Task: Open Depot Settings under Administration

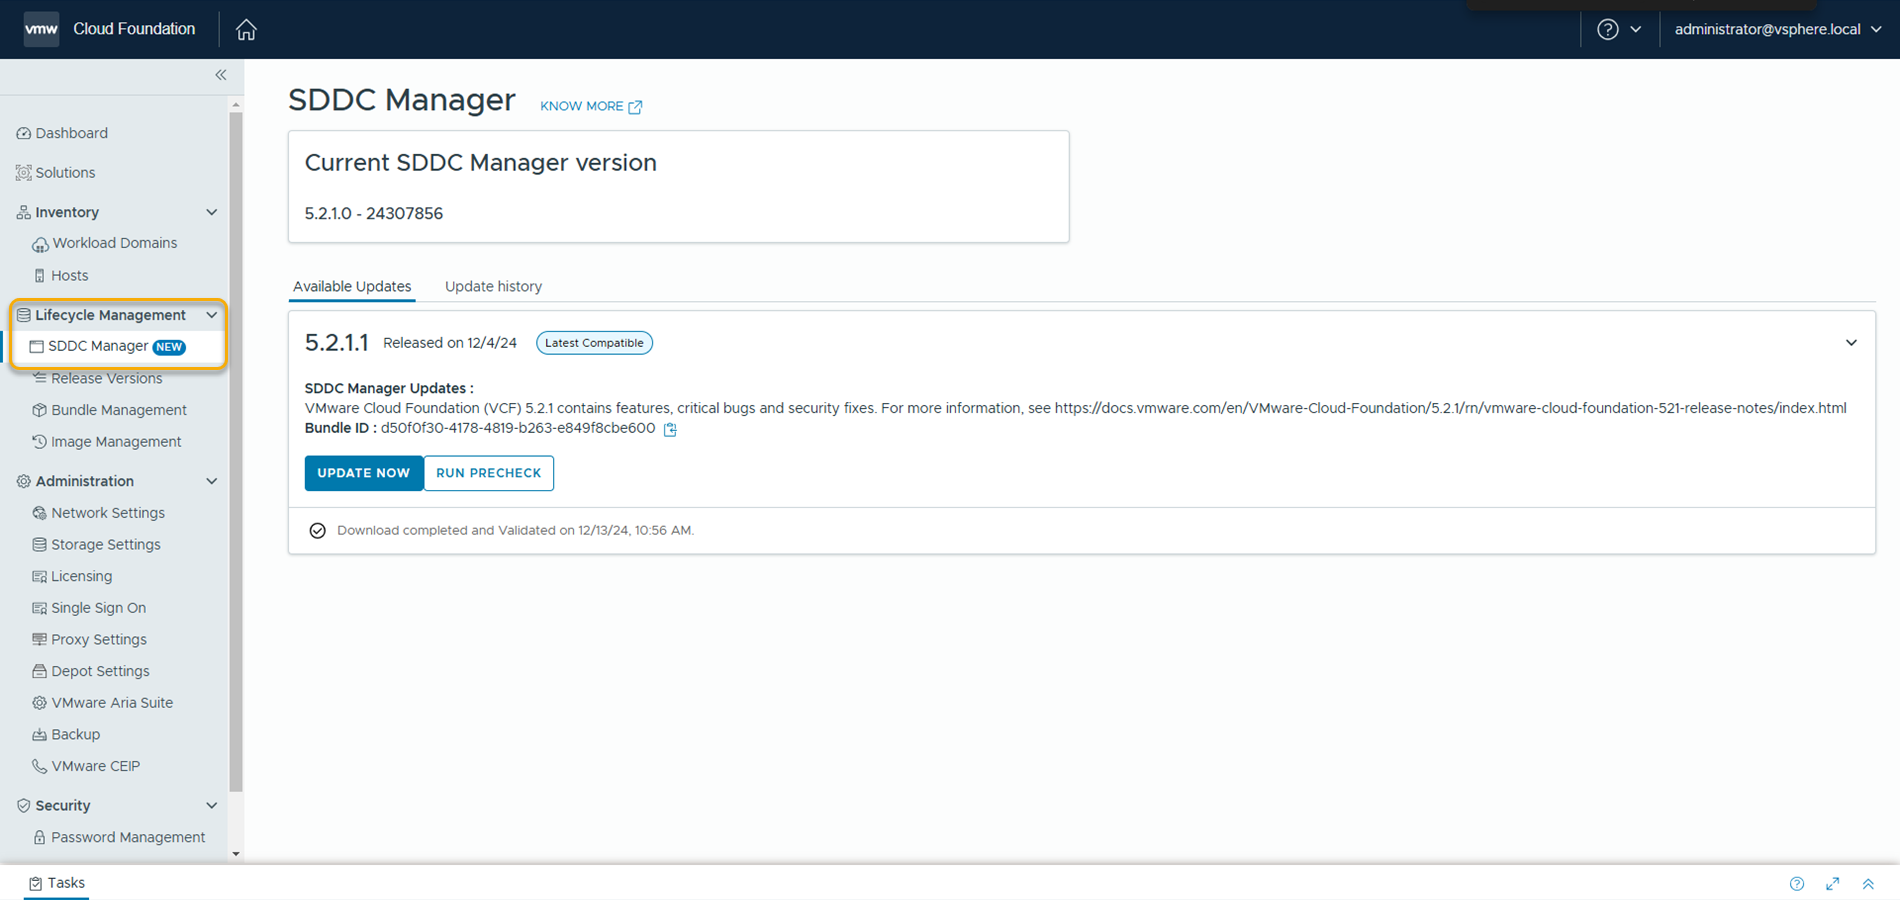Action: [x=100, y=670]
